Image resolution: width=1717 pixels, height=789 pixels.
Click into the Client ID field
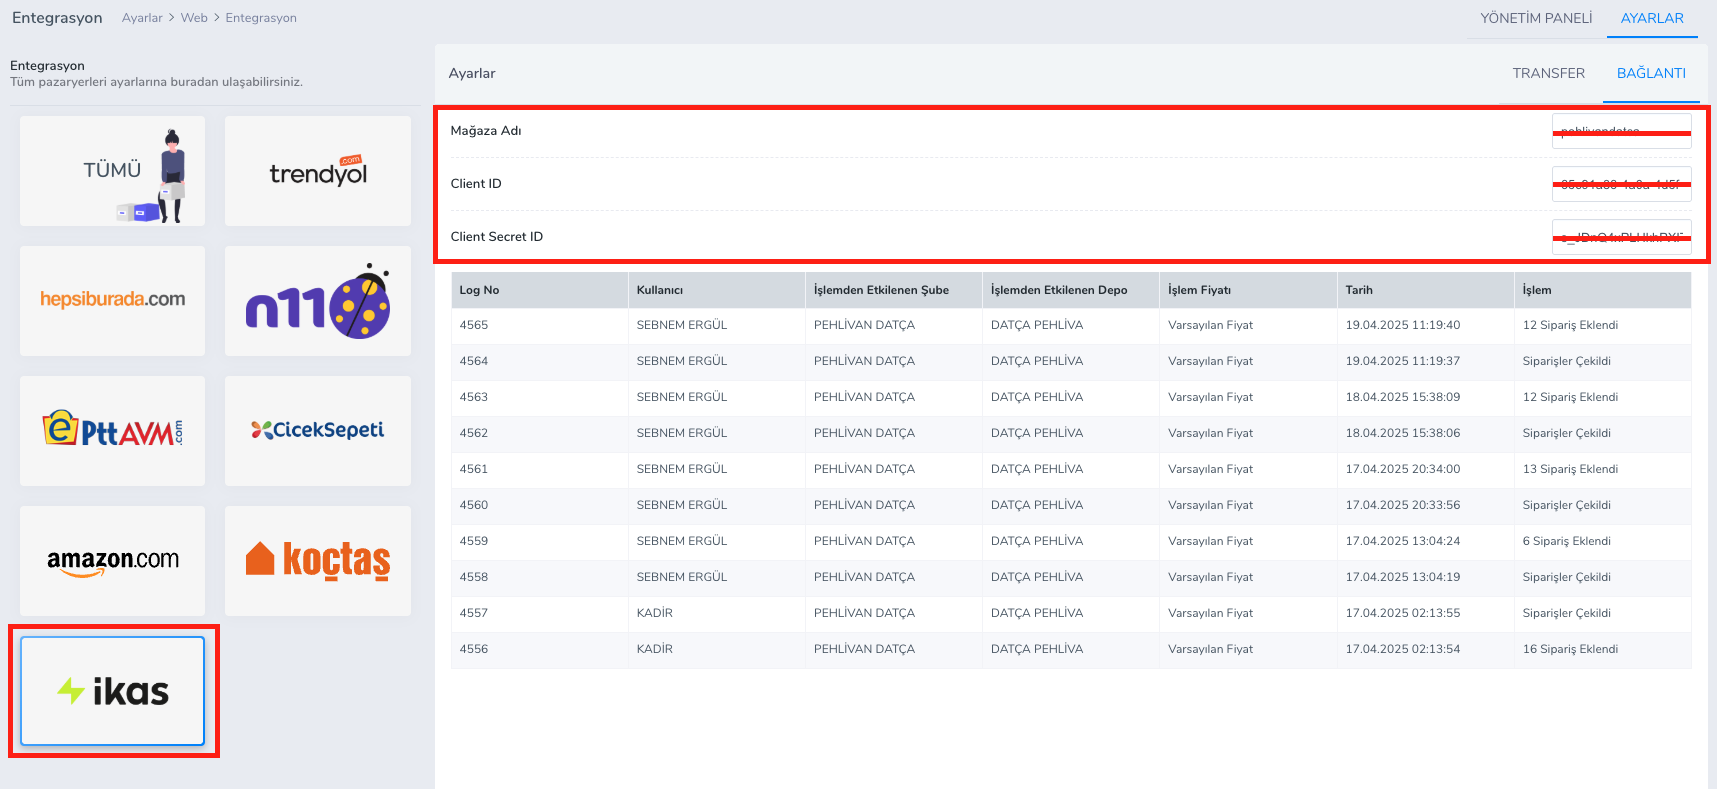[x=1621, y=184]
